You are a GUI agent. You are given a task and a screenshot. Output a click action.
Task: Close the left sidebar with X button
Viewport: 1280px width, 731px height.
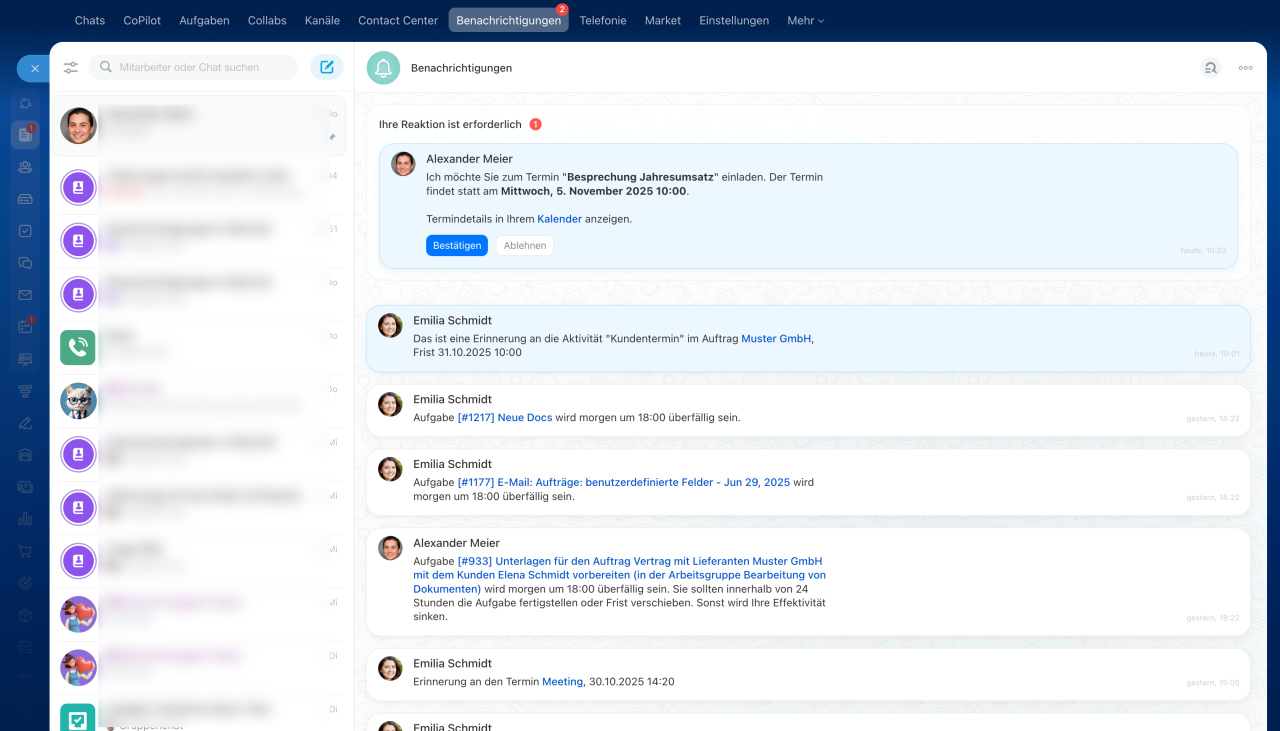[x=34, y=69]
